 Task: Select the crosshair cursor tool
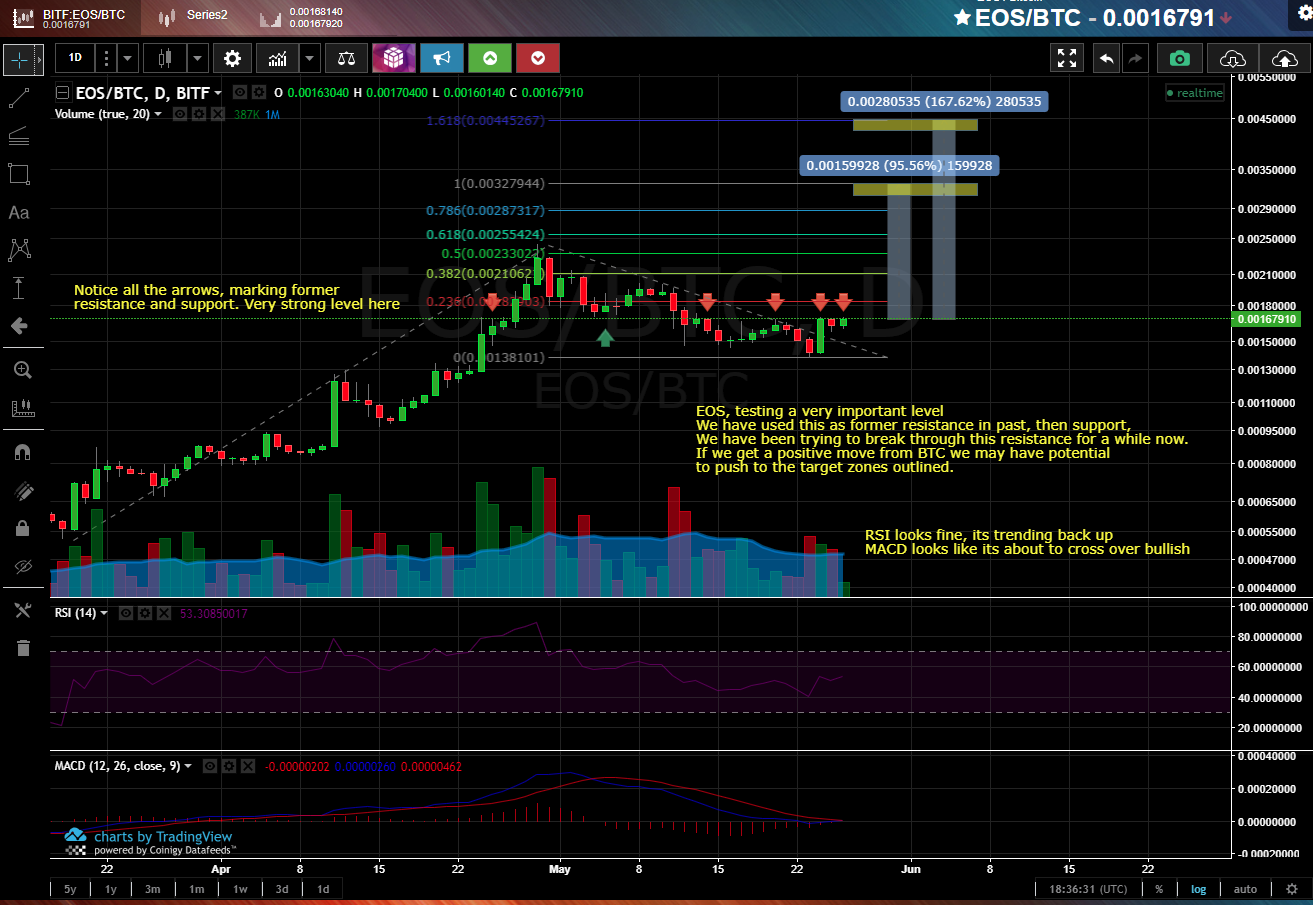(x=18, y=59)
